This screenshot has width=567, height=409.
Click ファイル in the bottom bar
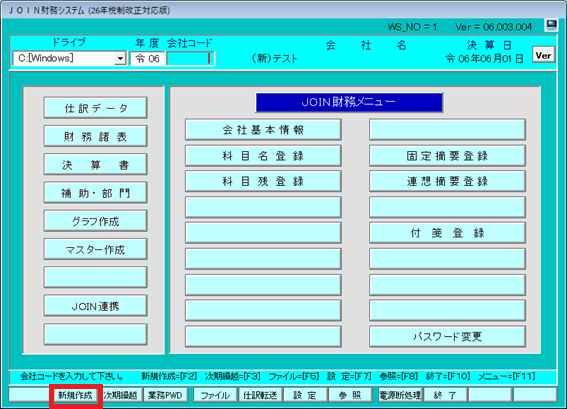click(215, 395)
